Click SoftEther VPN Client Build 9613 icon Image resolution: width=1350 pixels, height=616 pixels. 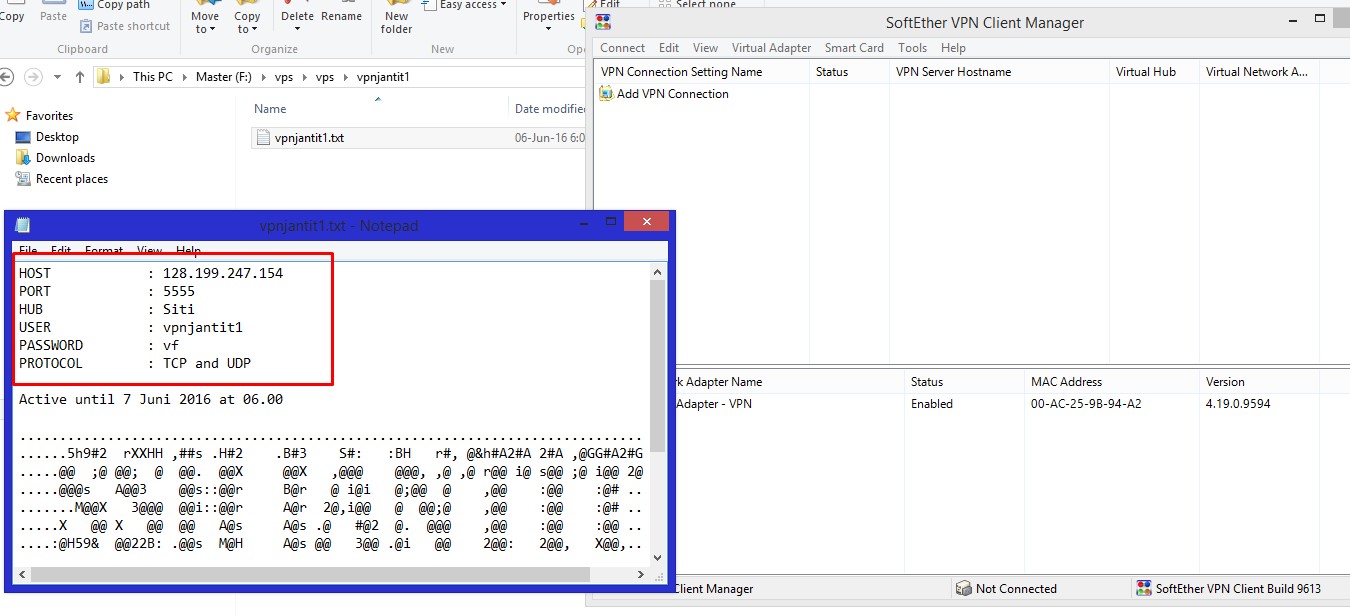(x=1144, y=589)
